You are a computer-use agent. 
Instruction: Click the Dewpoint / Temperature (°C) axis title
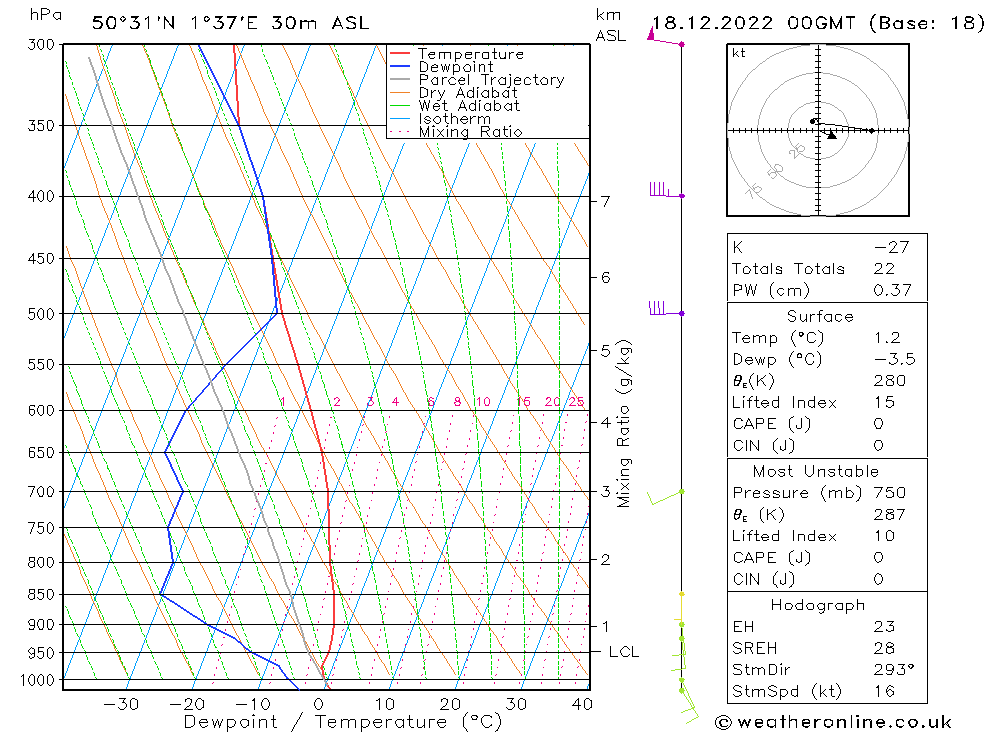tap(343, 722)
